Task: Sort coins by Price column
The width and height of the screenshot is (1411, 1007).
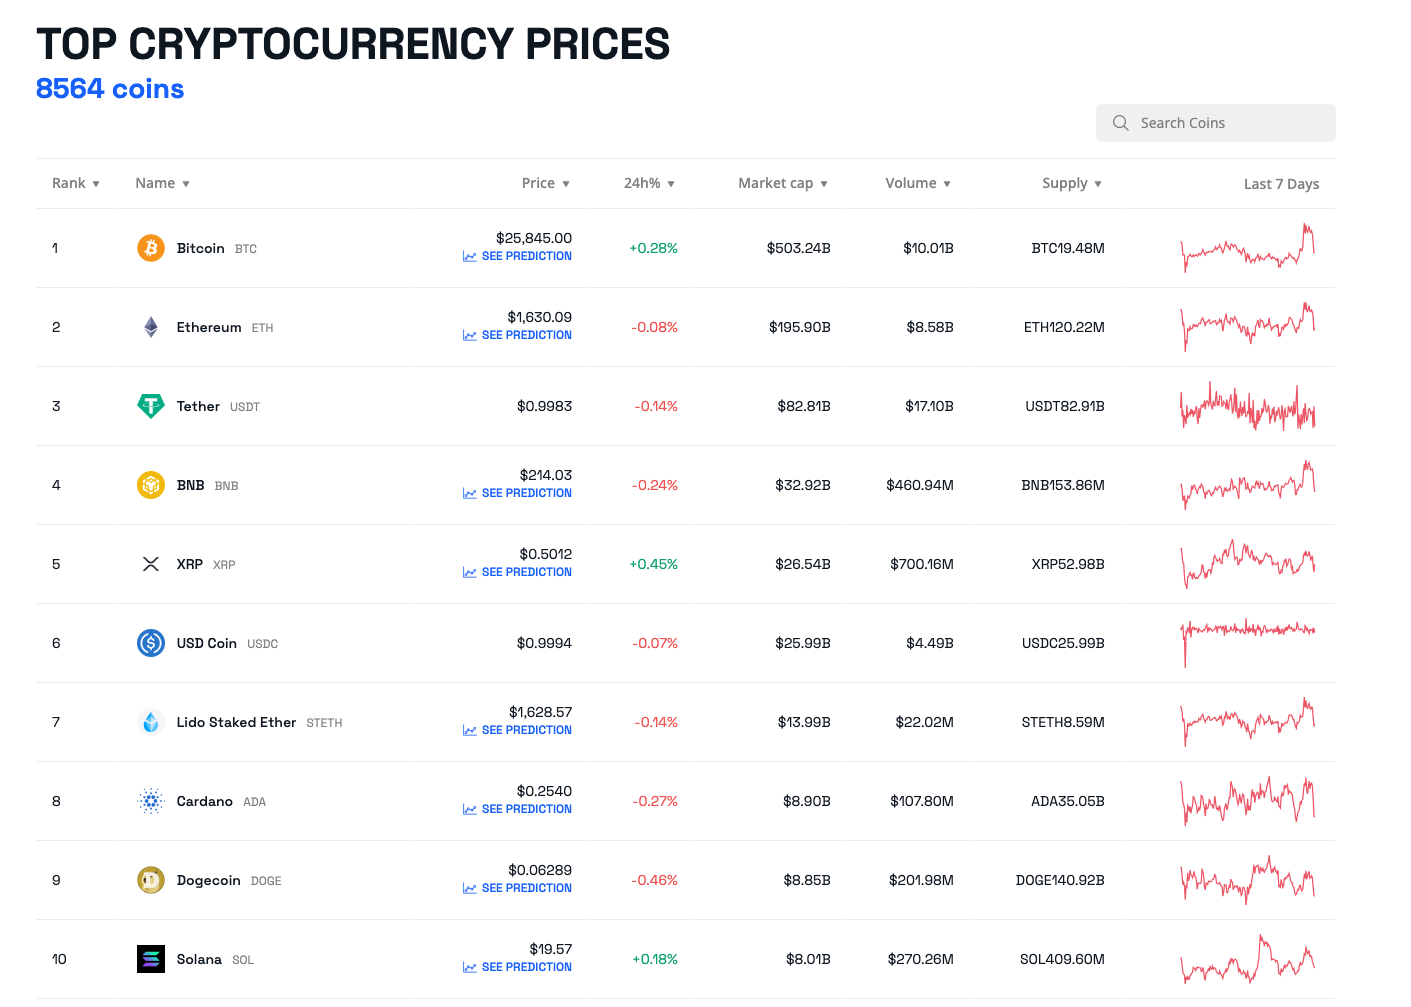Action: click(545, 183)
